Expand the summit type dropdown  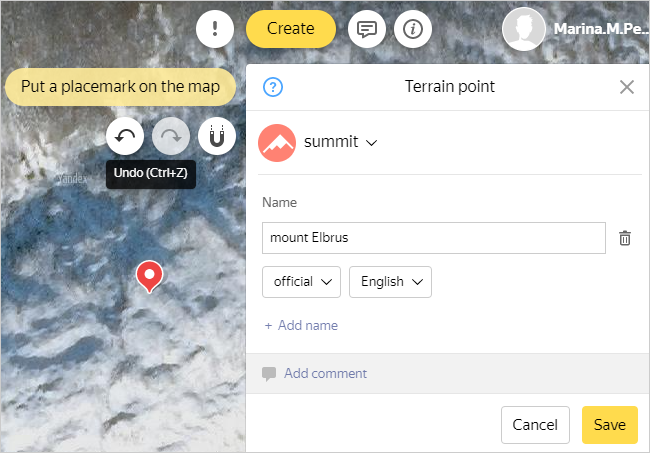tap(340, 142)
